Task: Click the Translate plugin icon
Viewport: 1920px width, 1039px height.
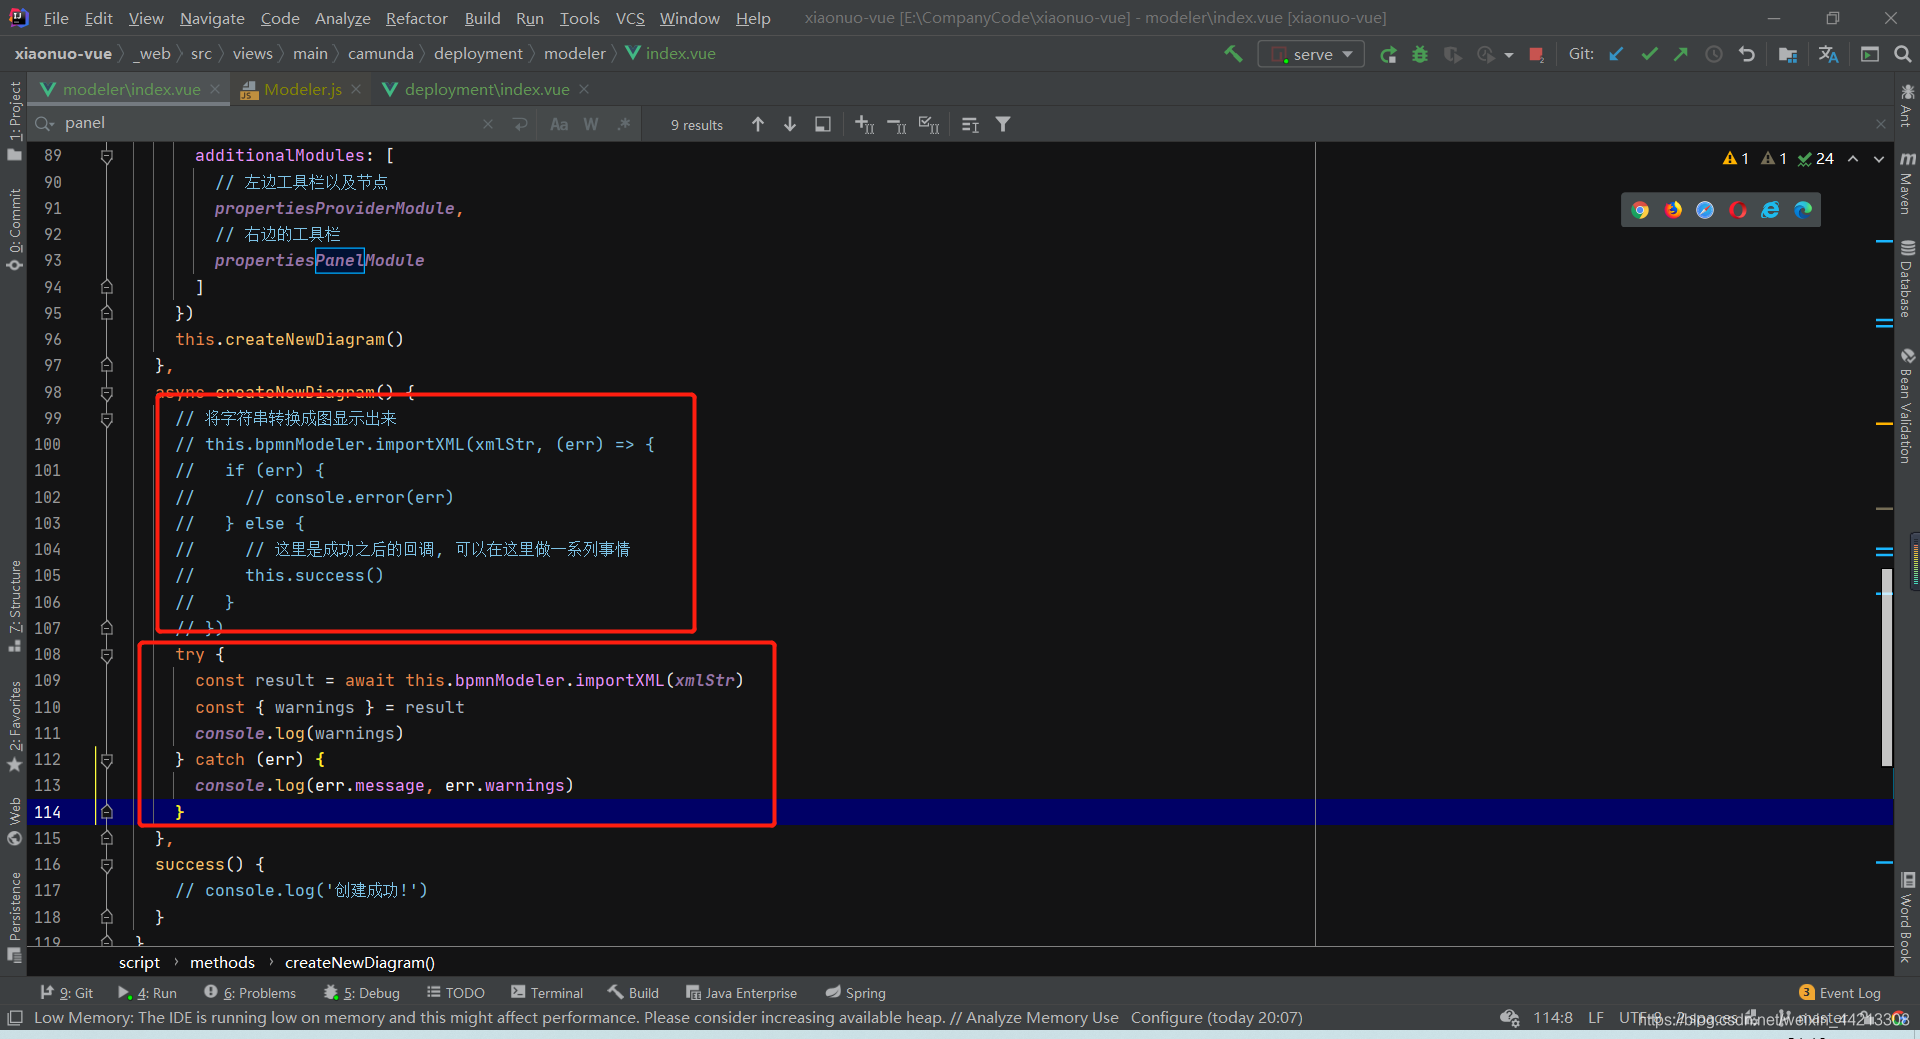Action: tap(1829, 54)
